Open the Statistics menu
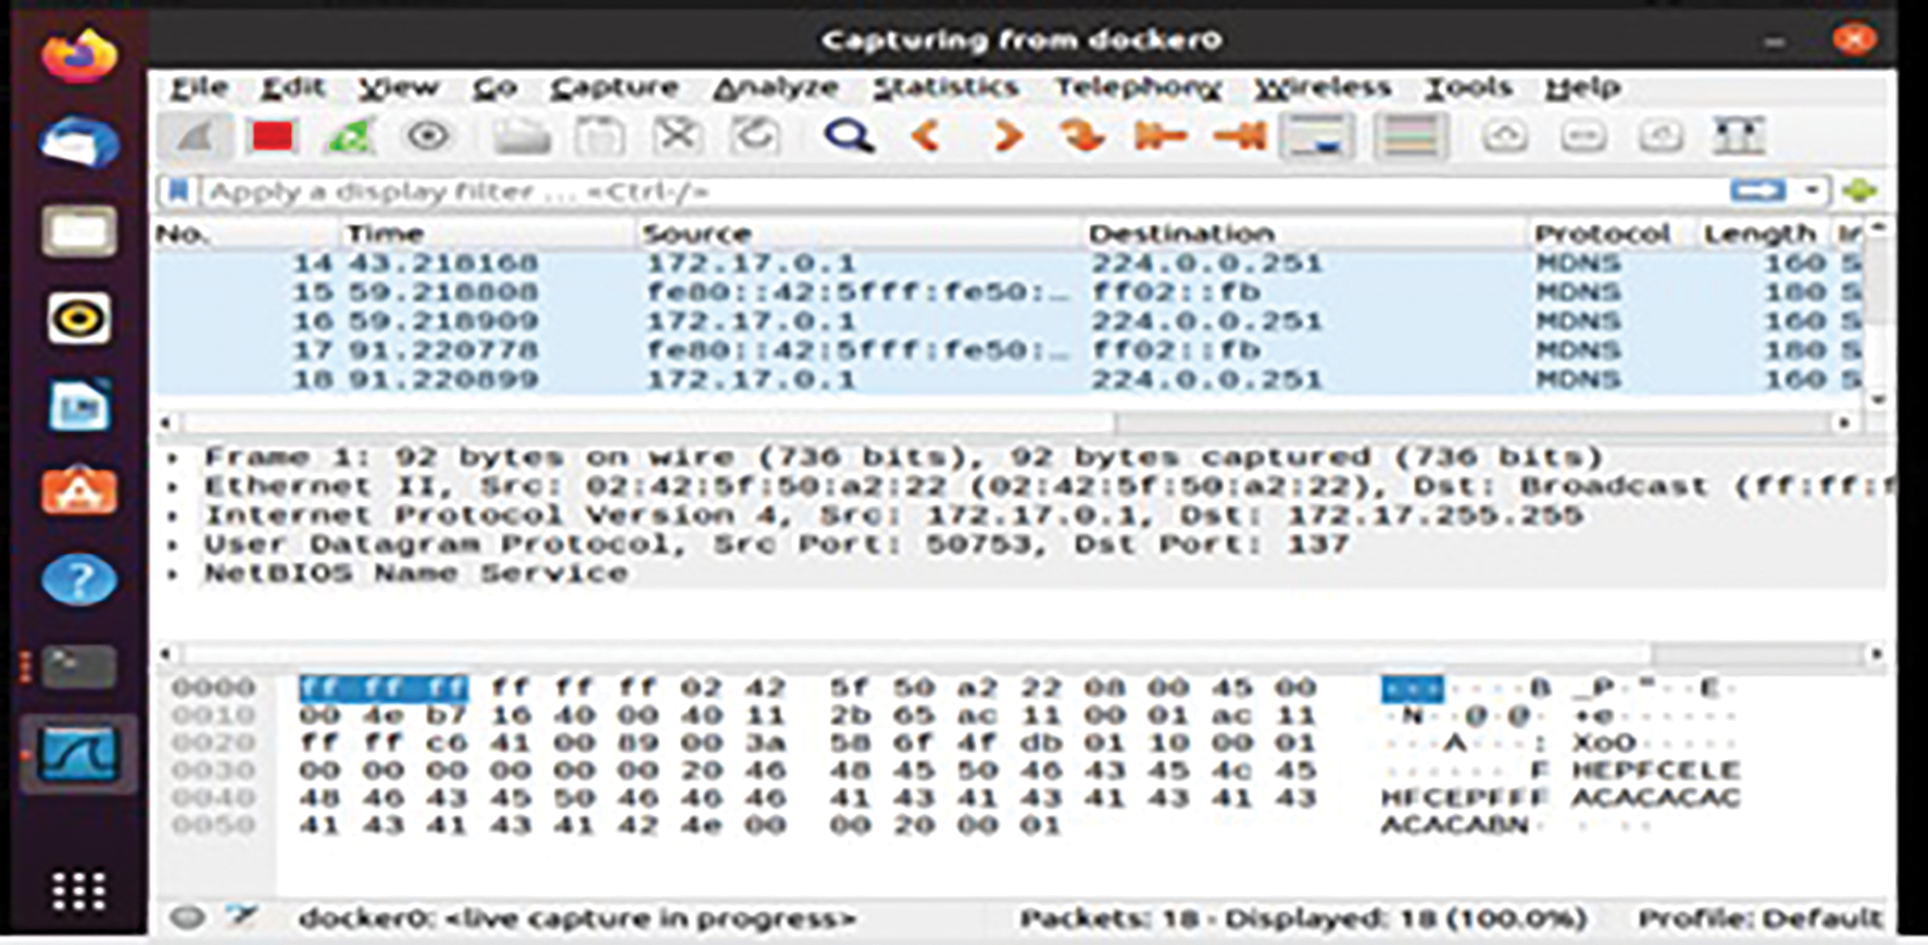This screenshot has width=1928, height=945. 945,88
